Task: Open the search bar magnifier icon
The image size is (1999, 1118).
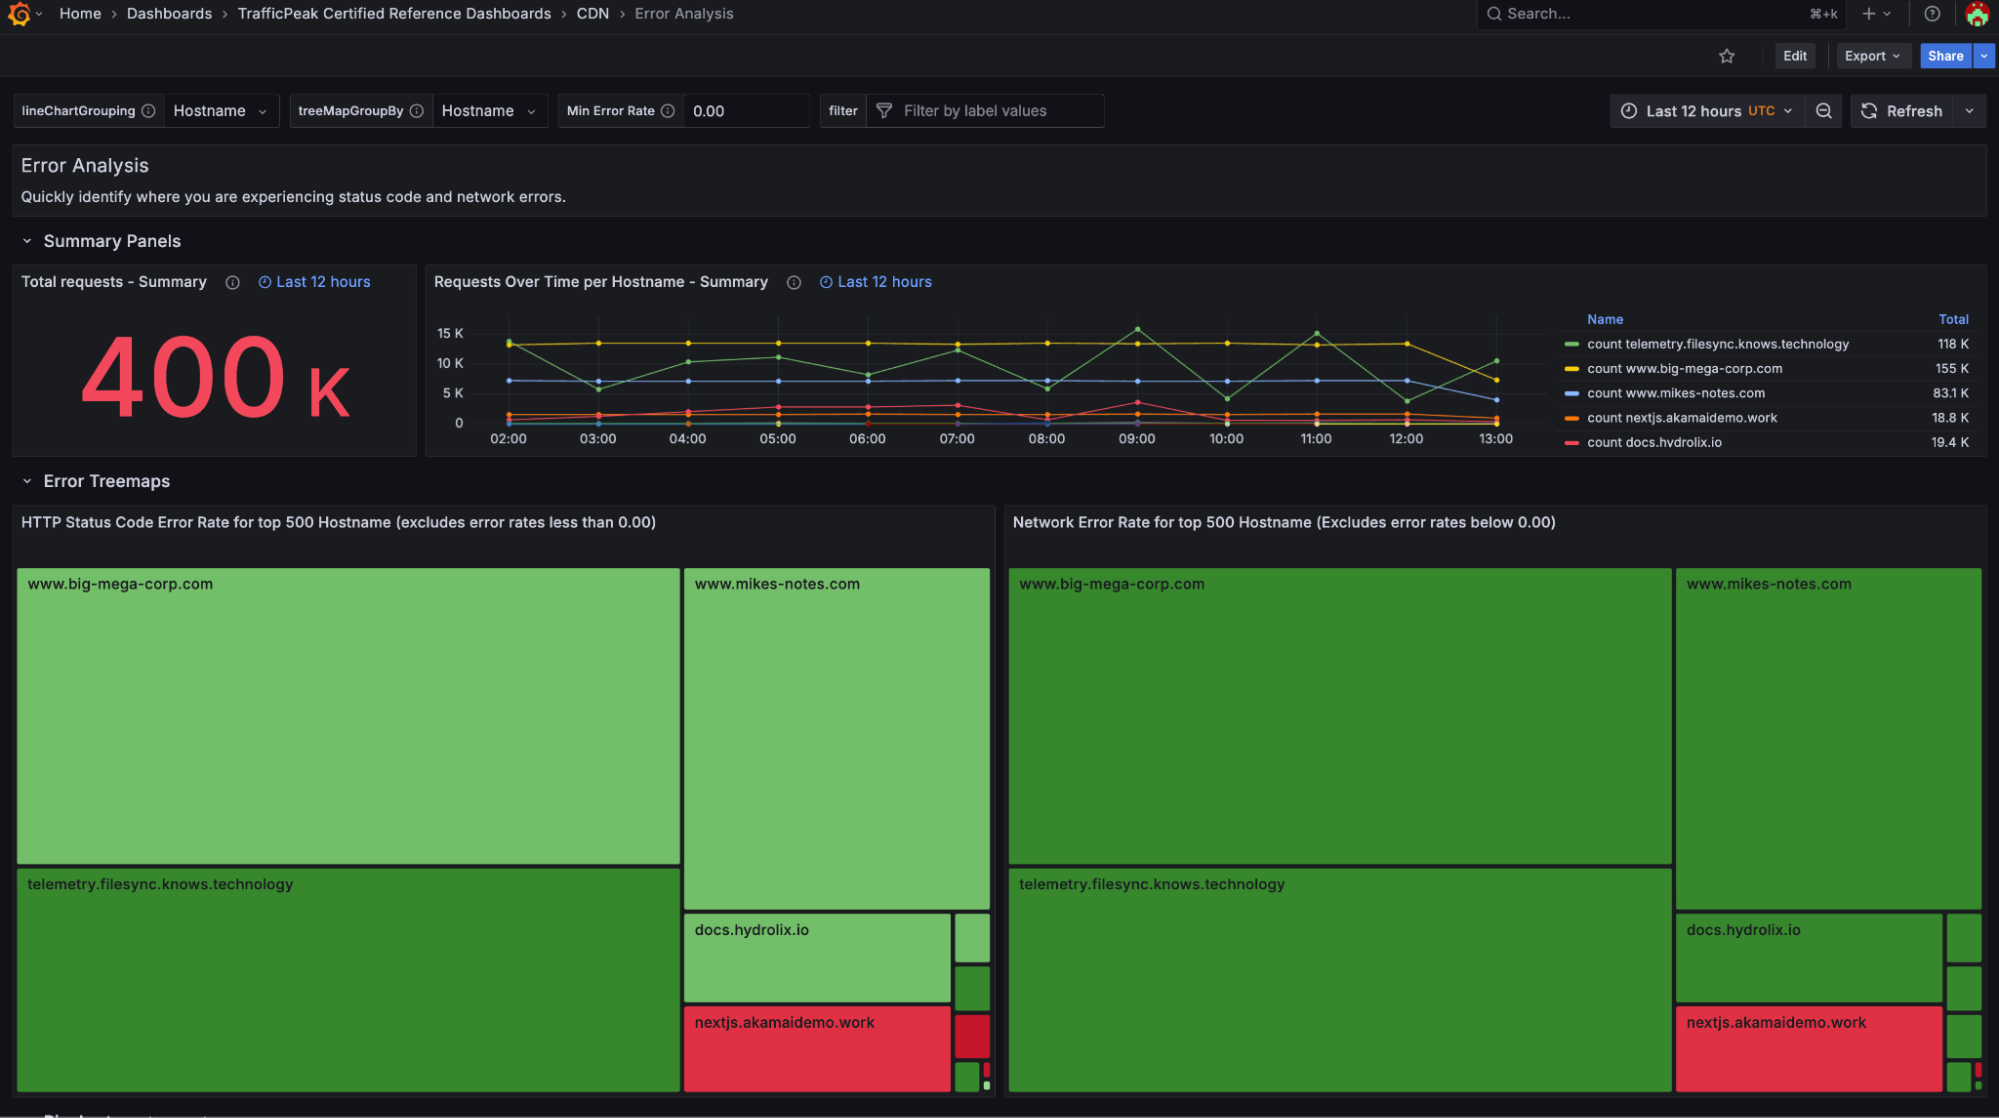Action: (x=1494, y=14)
